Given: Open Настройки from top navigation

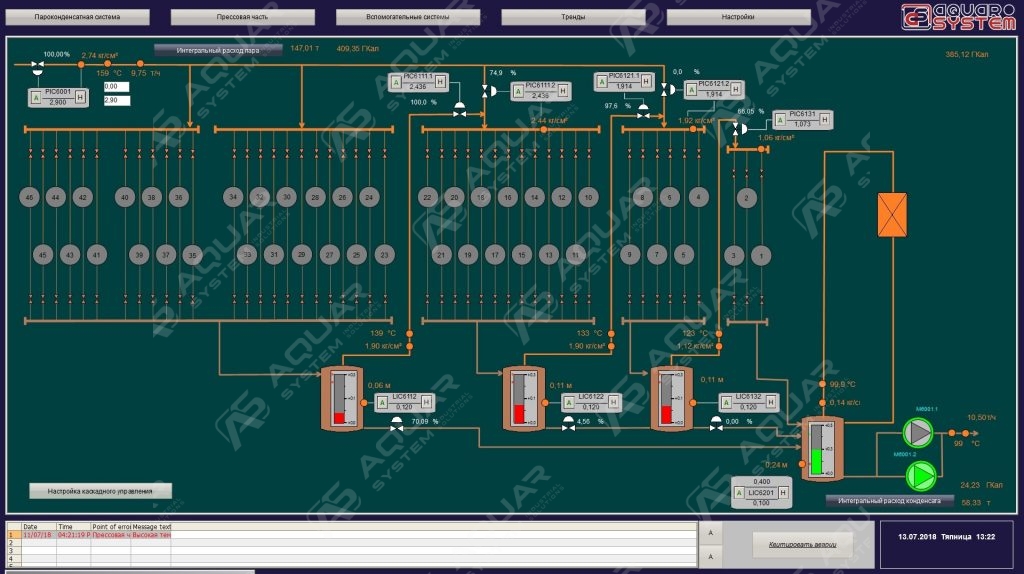Looking at the screenshot, I should point(738,17).
